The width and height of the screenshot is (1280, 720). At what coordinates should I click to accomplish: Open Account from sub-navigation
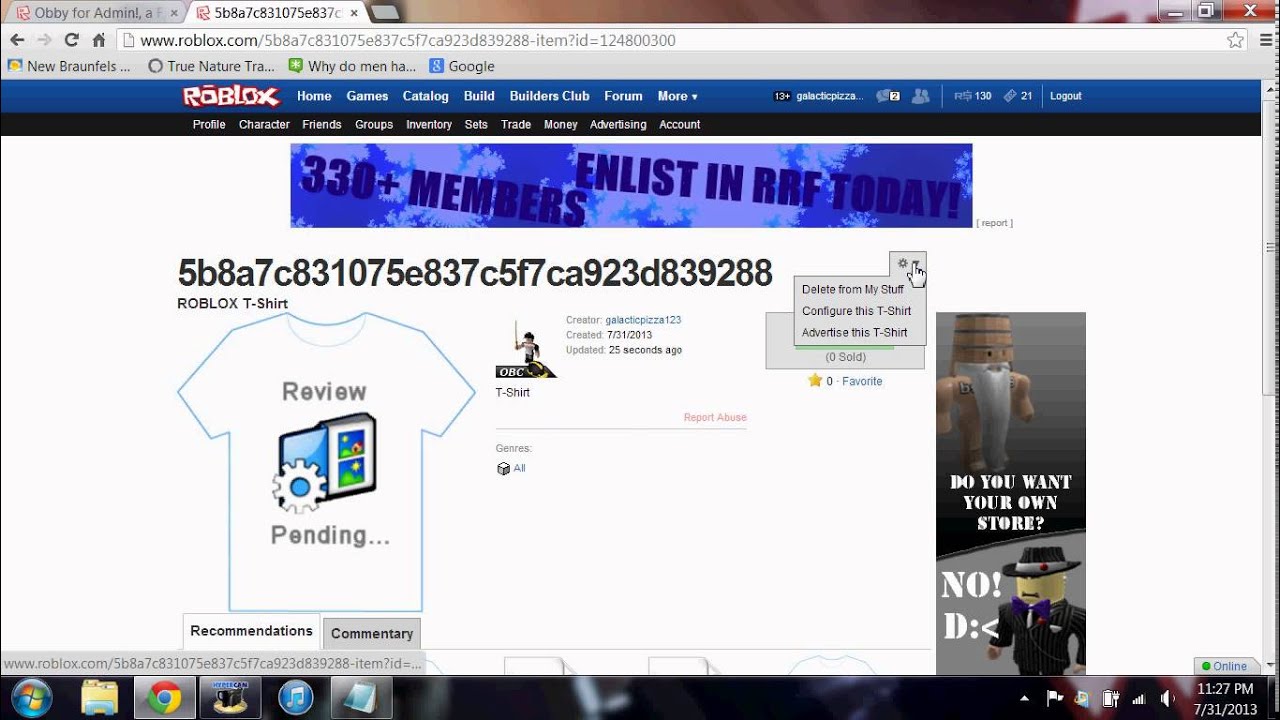[679, 124]
